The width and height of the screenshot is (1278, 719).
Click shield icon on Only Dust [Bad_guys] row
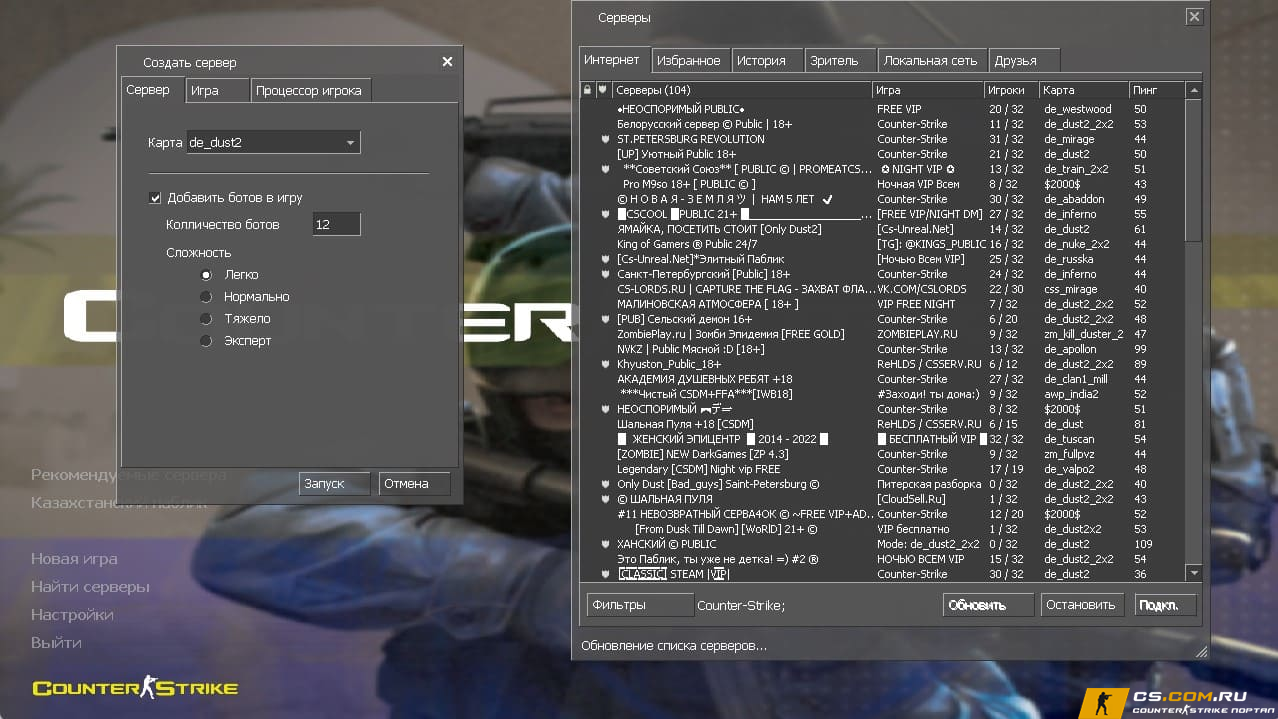click(x=605, y=484)
